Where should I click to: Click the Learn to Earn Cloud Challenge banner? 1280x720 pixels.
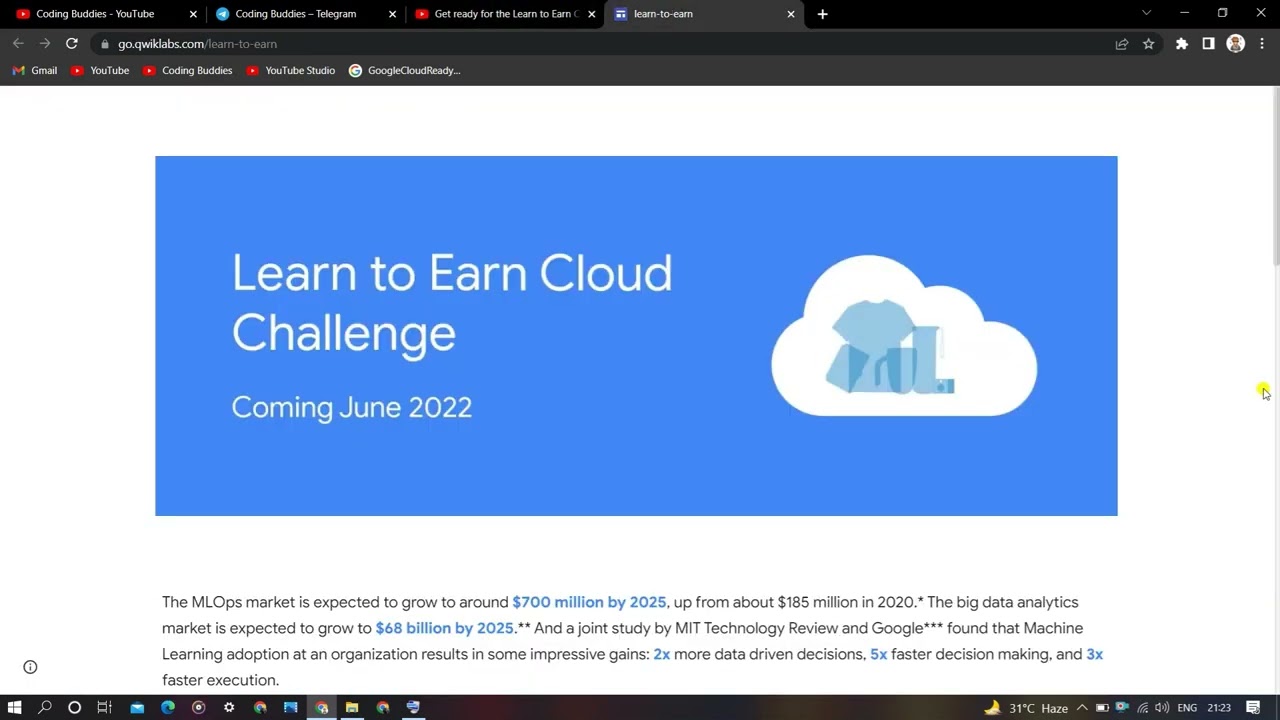point(636,336)
